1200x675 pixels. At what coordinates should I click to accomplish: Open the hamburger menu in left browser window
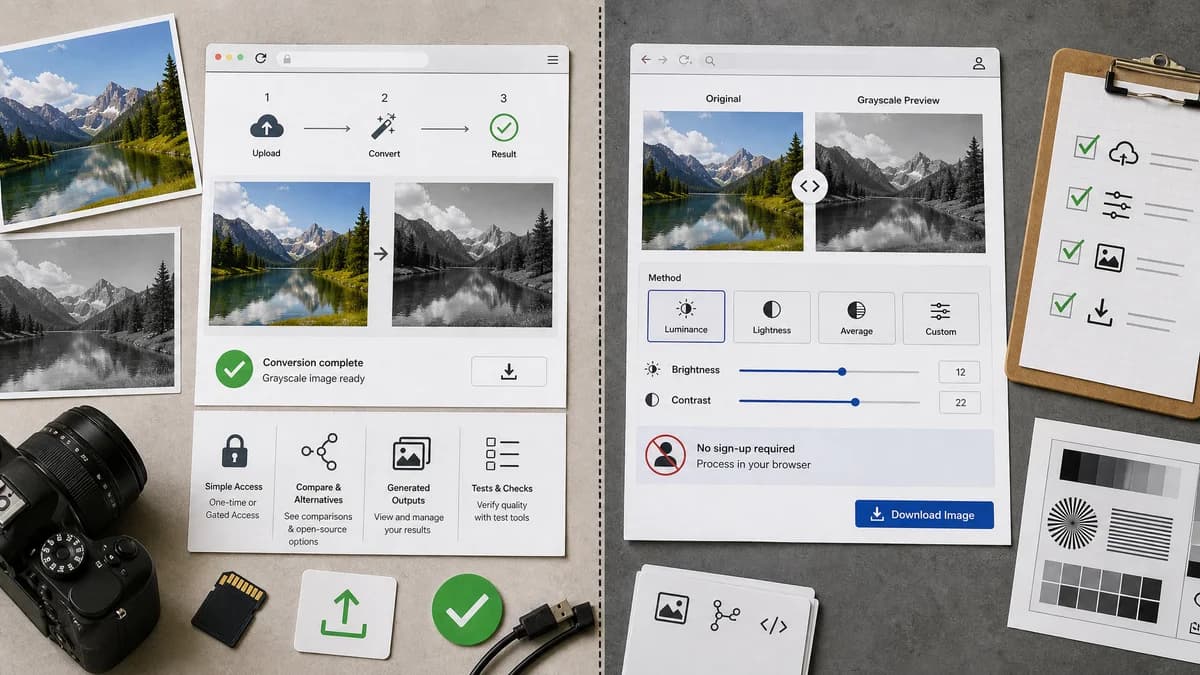pos(553,60)
